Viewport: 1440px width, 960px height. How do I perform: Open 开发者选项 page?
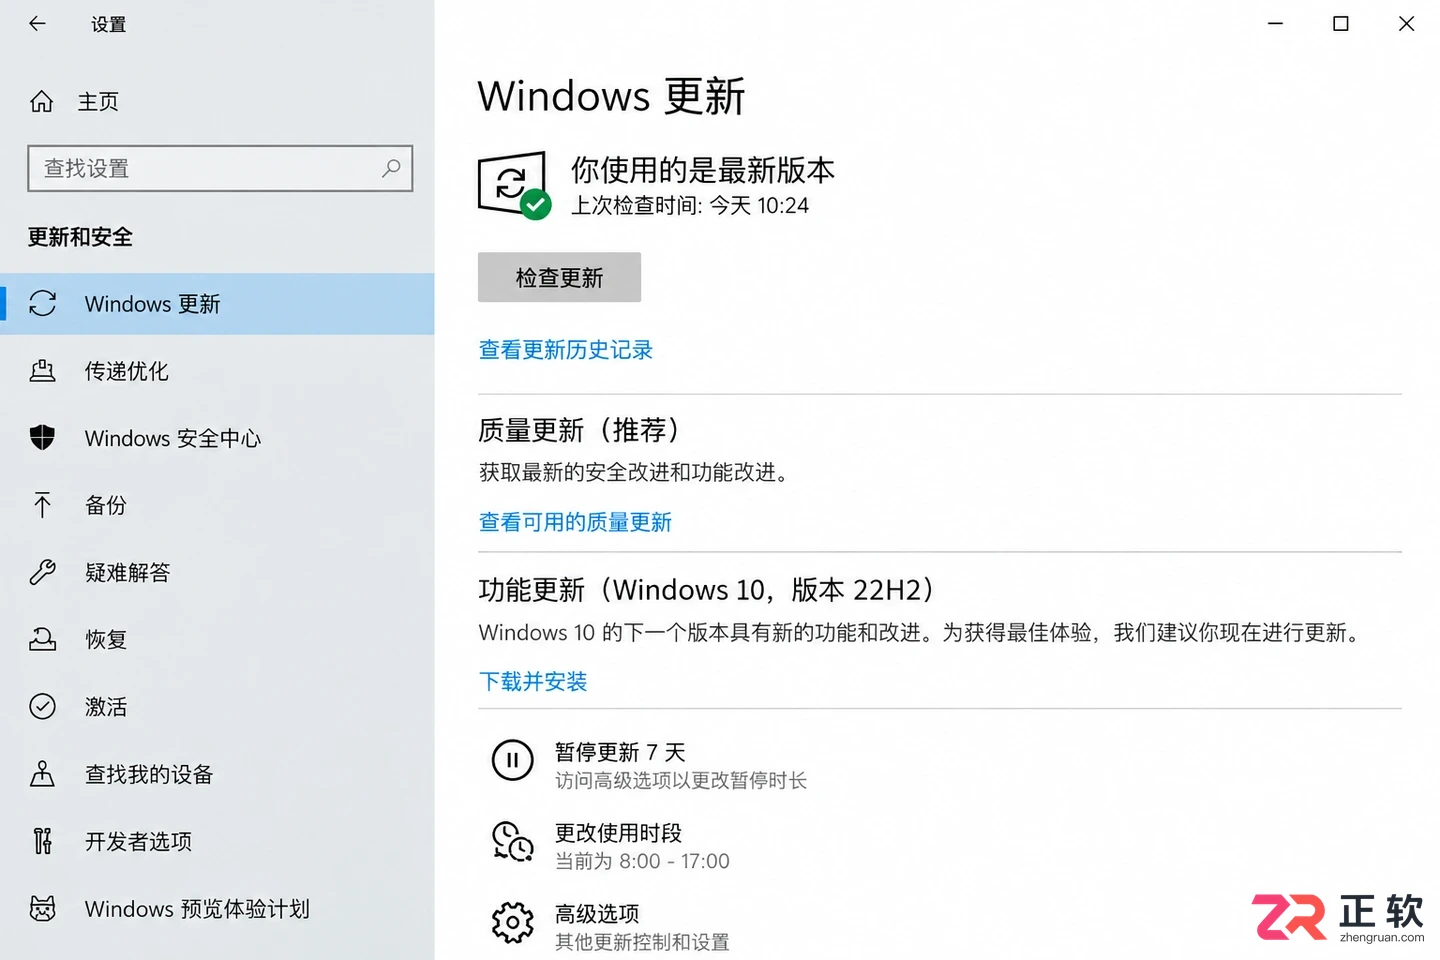[x=217, y=841]
